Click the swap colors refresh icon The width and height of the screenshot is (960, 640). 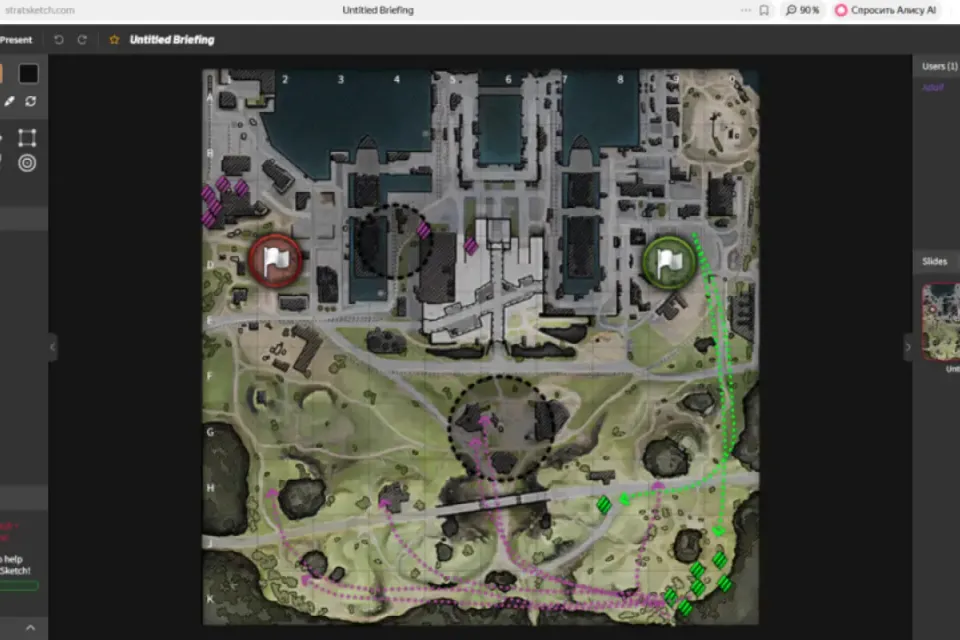[31, 101]
